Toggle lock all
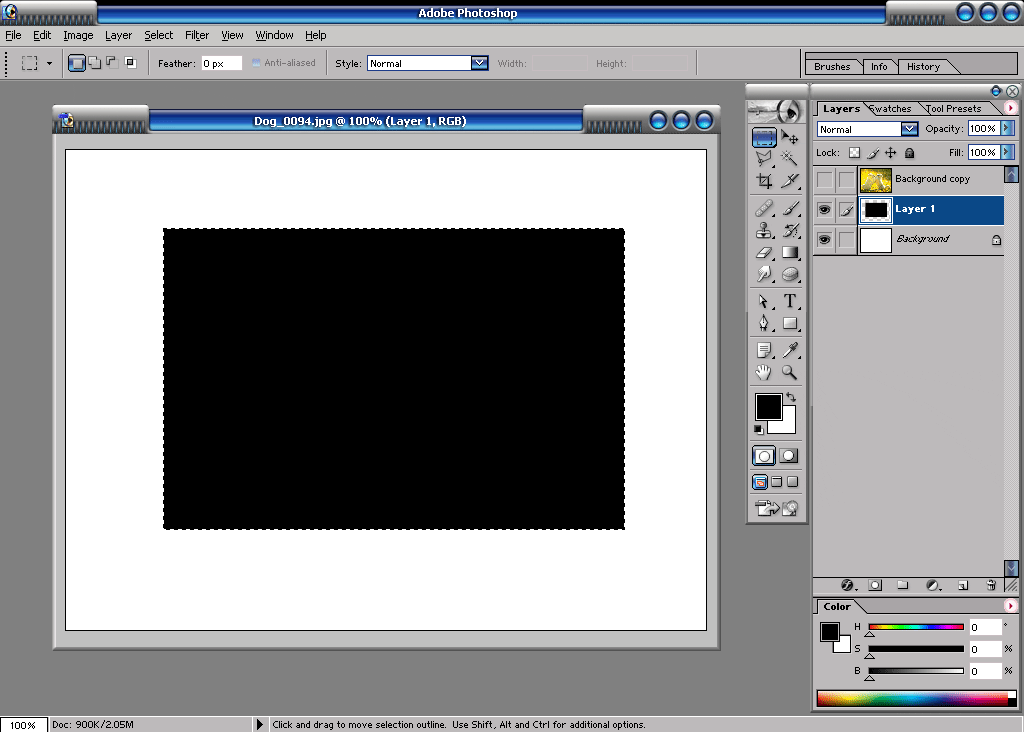Image resolution: width=1024 pixels, height=732 pixels. 909,153
